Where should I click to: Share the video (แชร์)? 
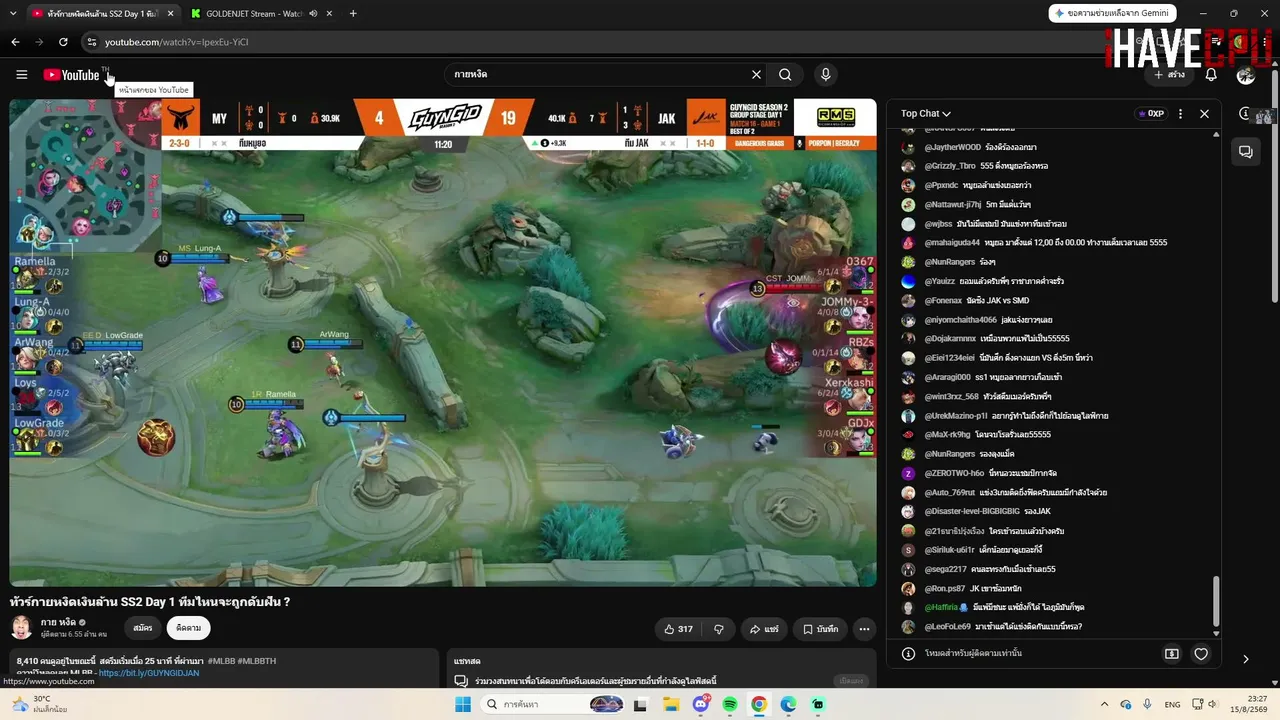coord(764,629)
